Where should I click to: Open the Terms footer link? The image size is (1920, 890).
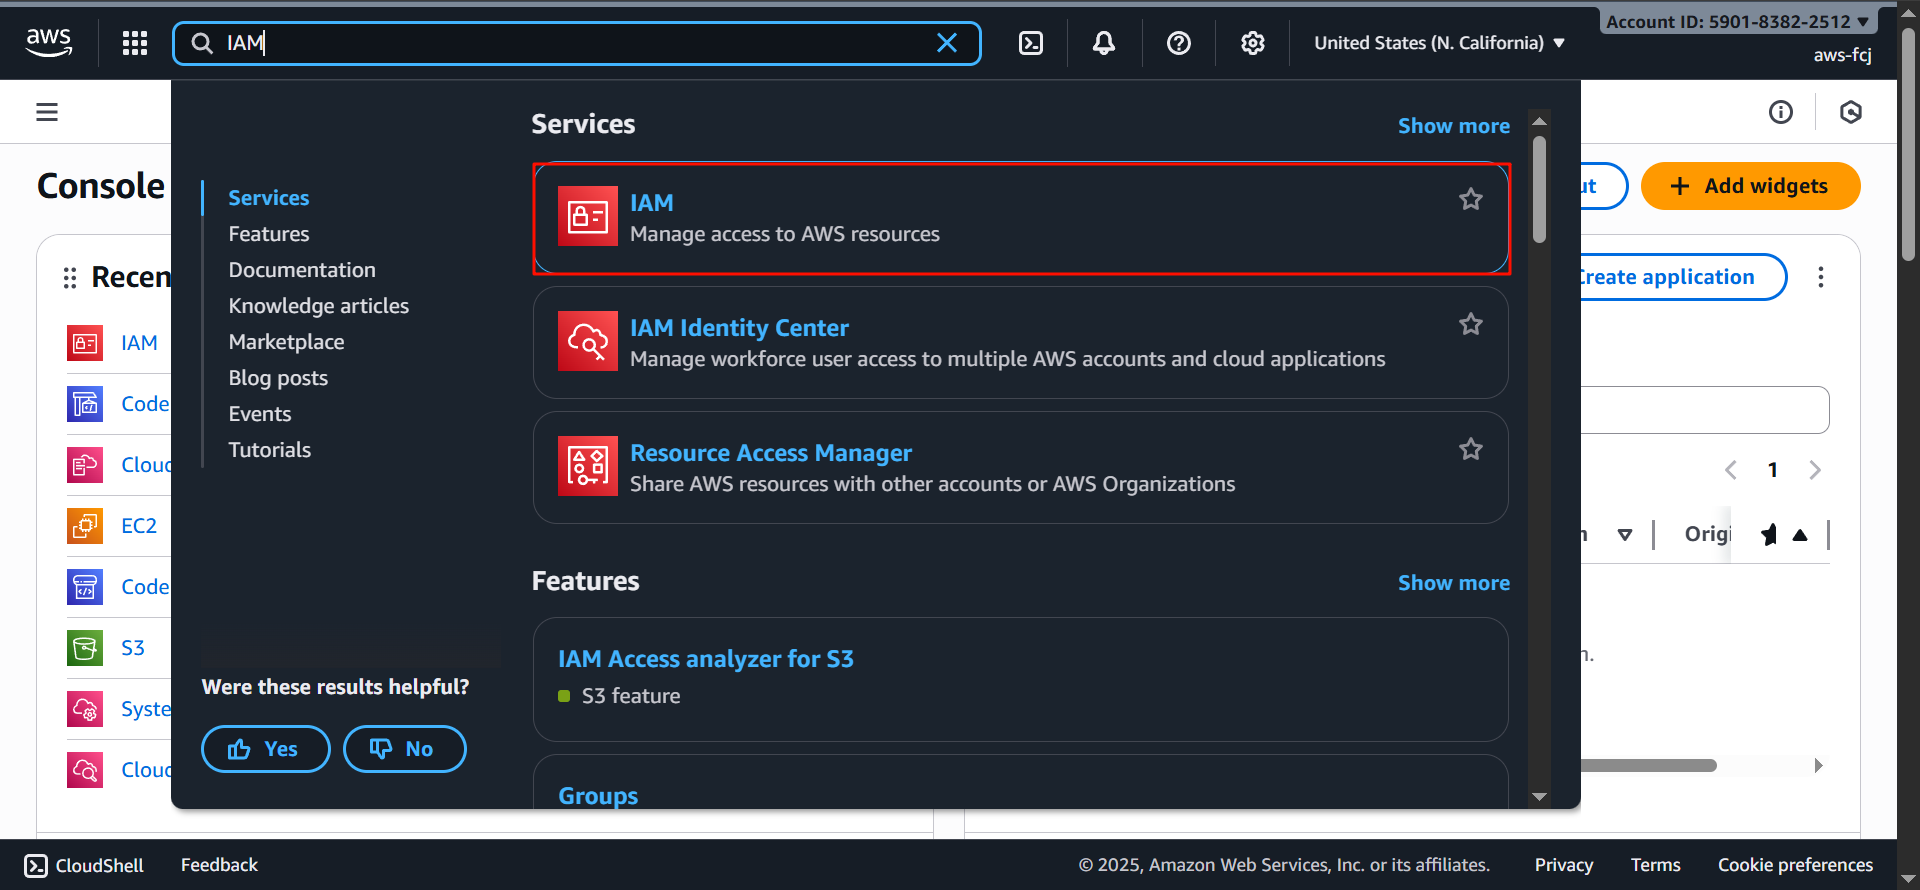[x=1655, y=865]
